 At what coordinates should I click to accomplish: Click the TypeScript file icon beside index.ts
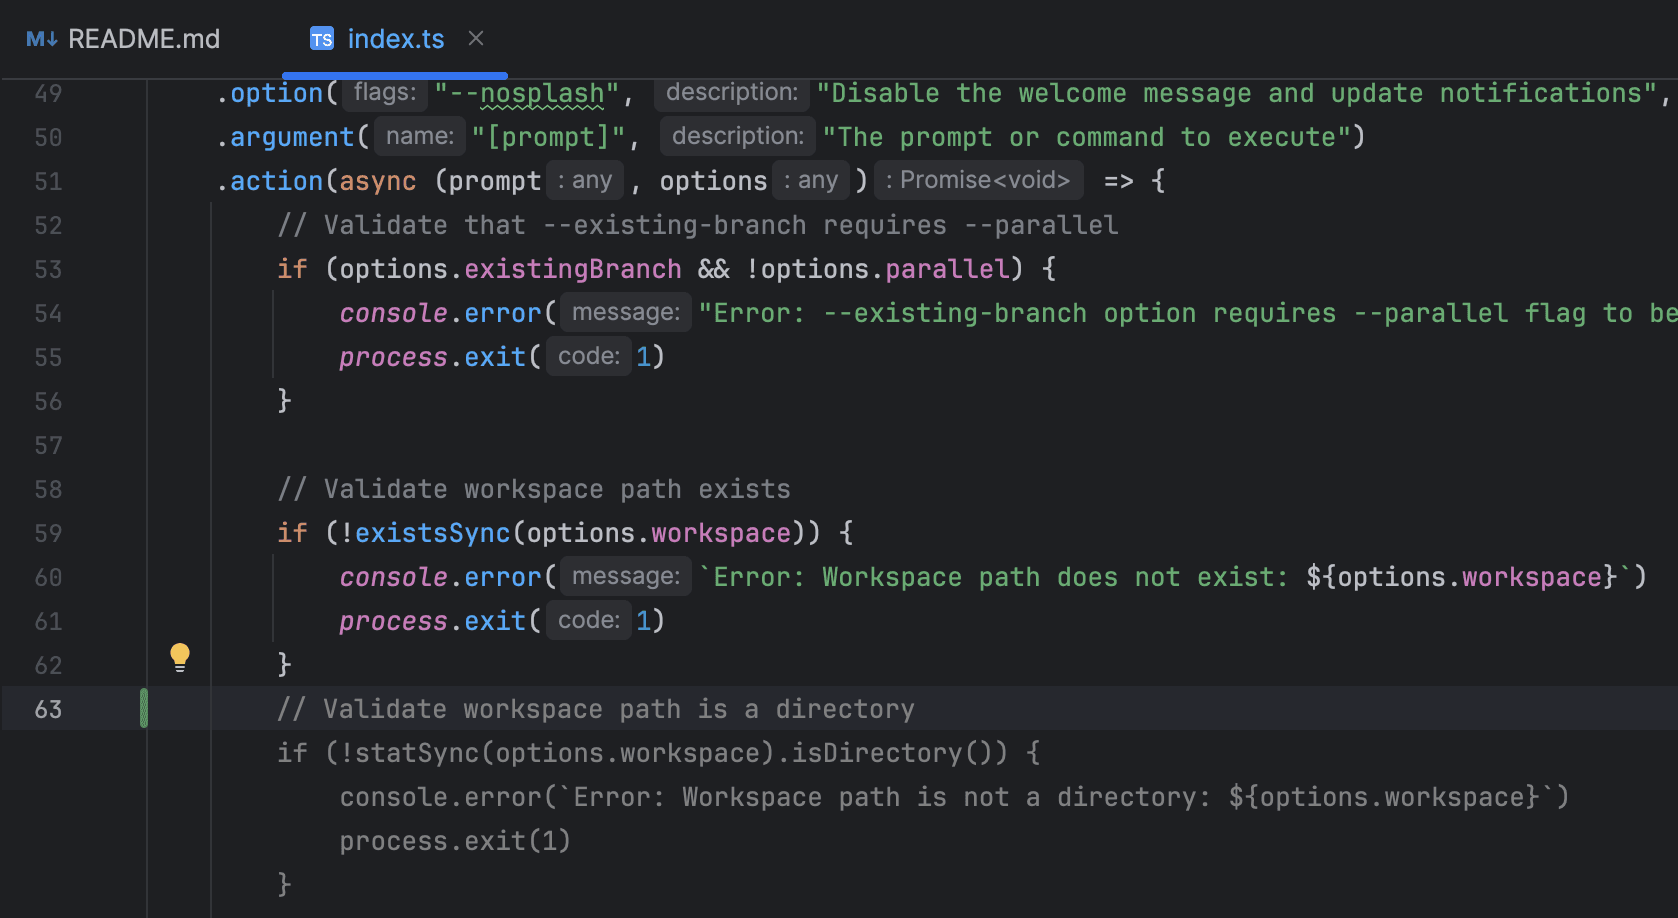tap(321, 39)
